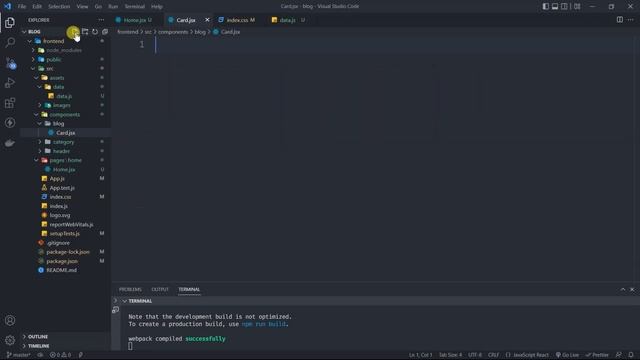Open the Terminal menu

coord(135,7)
